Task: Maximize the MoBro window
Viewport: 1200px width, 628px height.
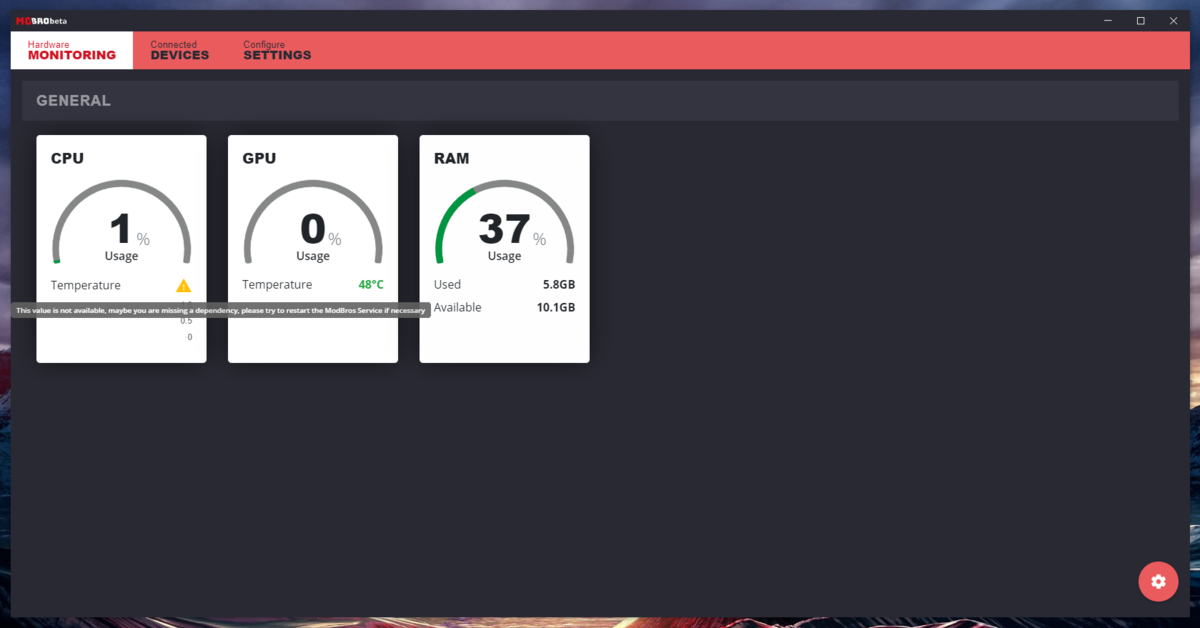Action: point(1140,20)
